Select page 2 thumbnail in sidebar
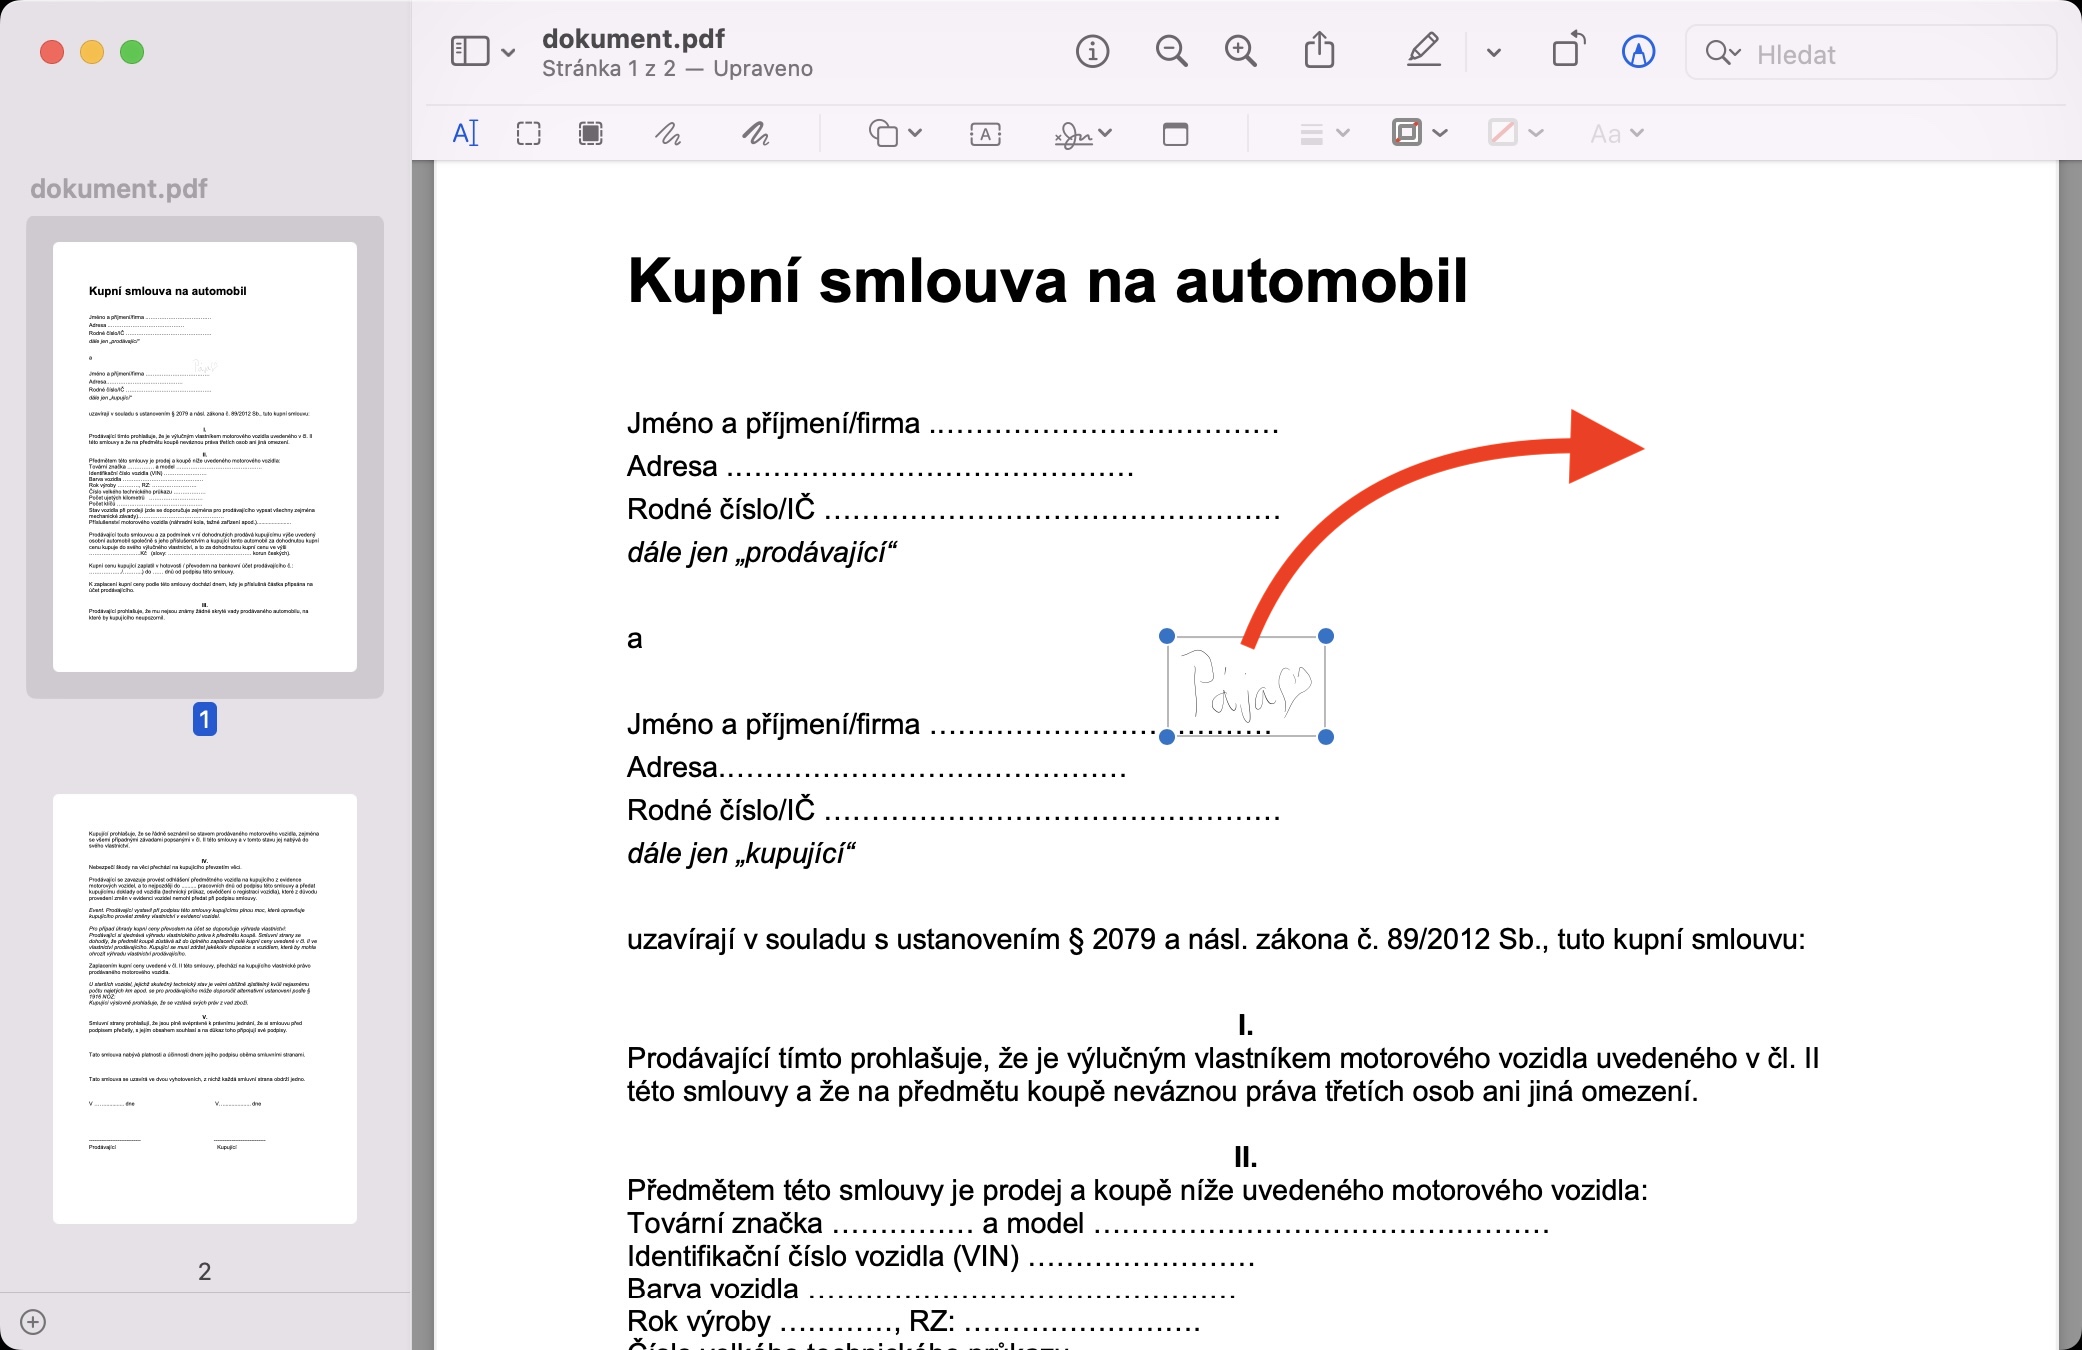Screen dimensions: 2082x1350 click(x=205, y=1008)
